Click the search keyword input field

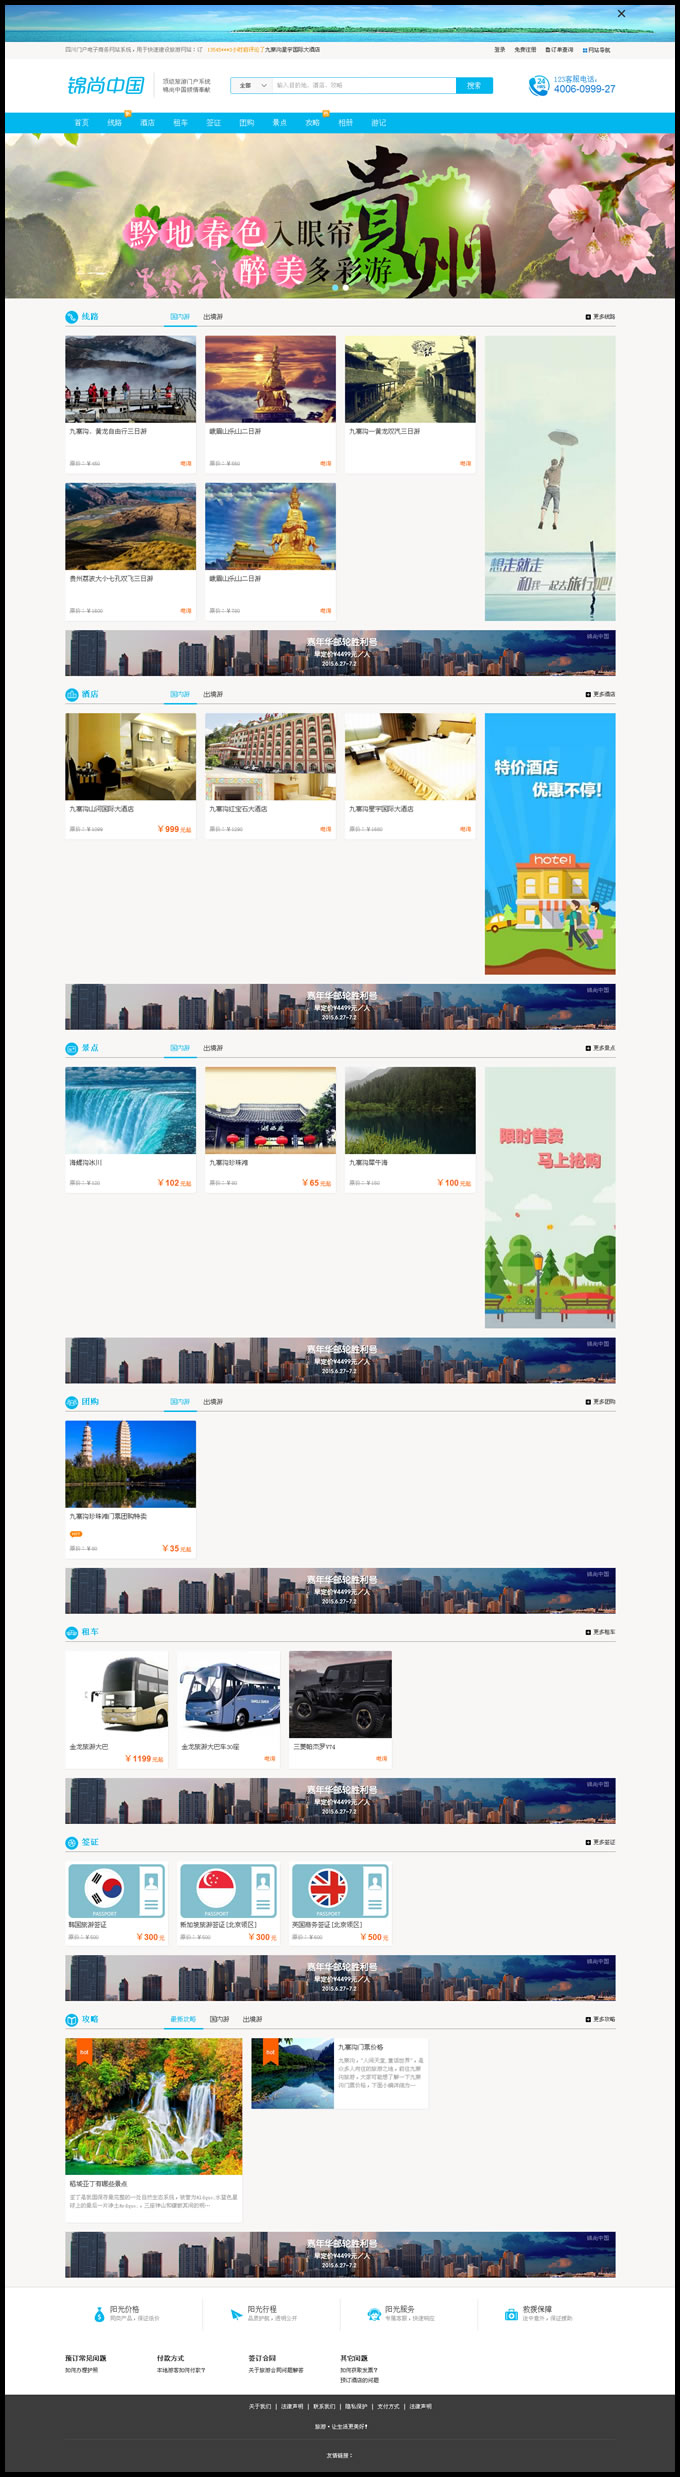pyautogui.click(x=364, y=86)
